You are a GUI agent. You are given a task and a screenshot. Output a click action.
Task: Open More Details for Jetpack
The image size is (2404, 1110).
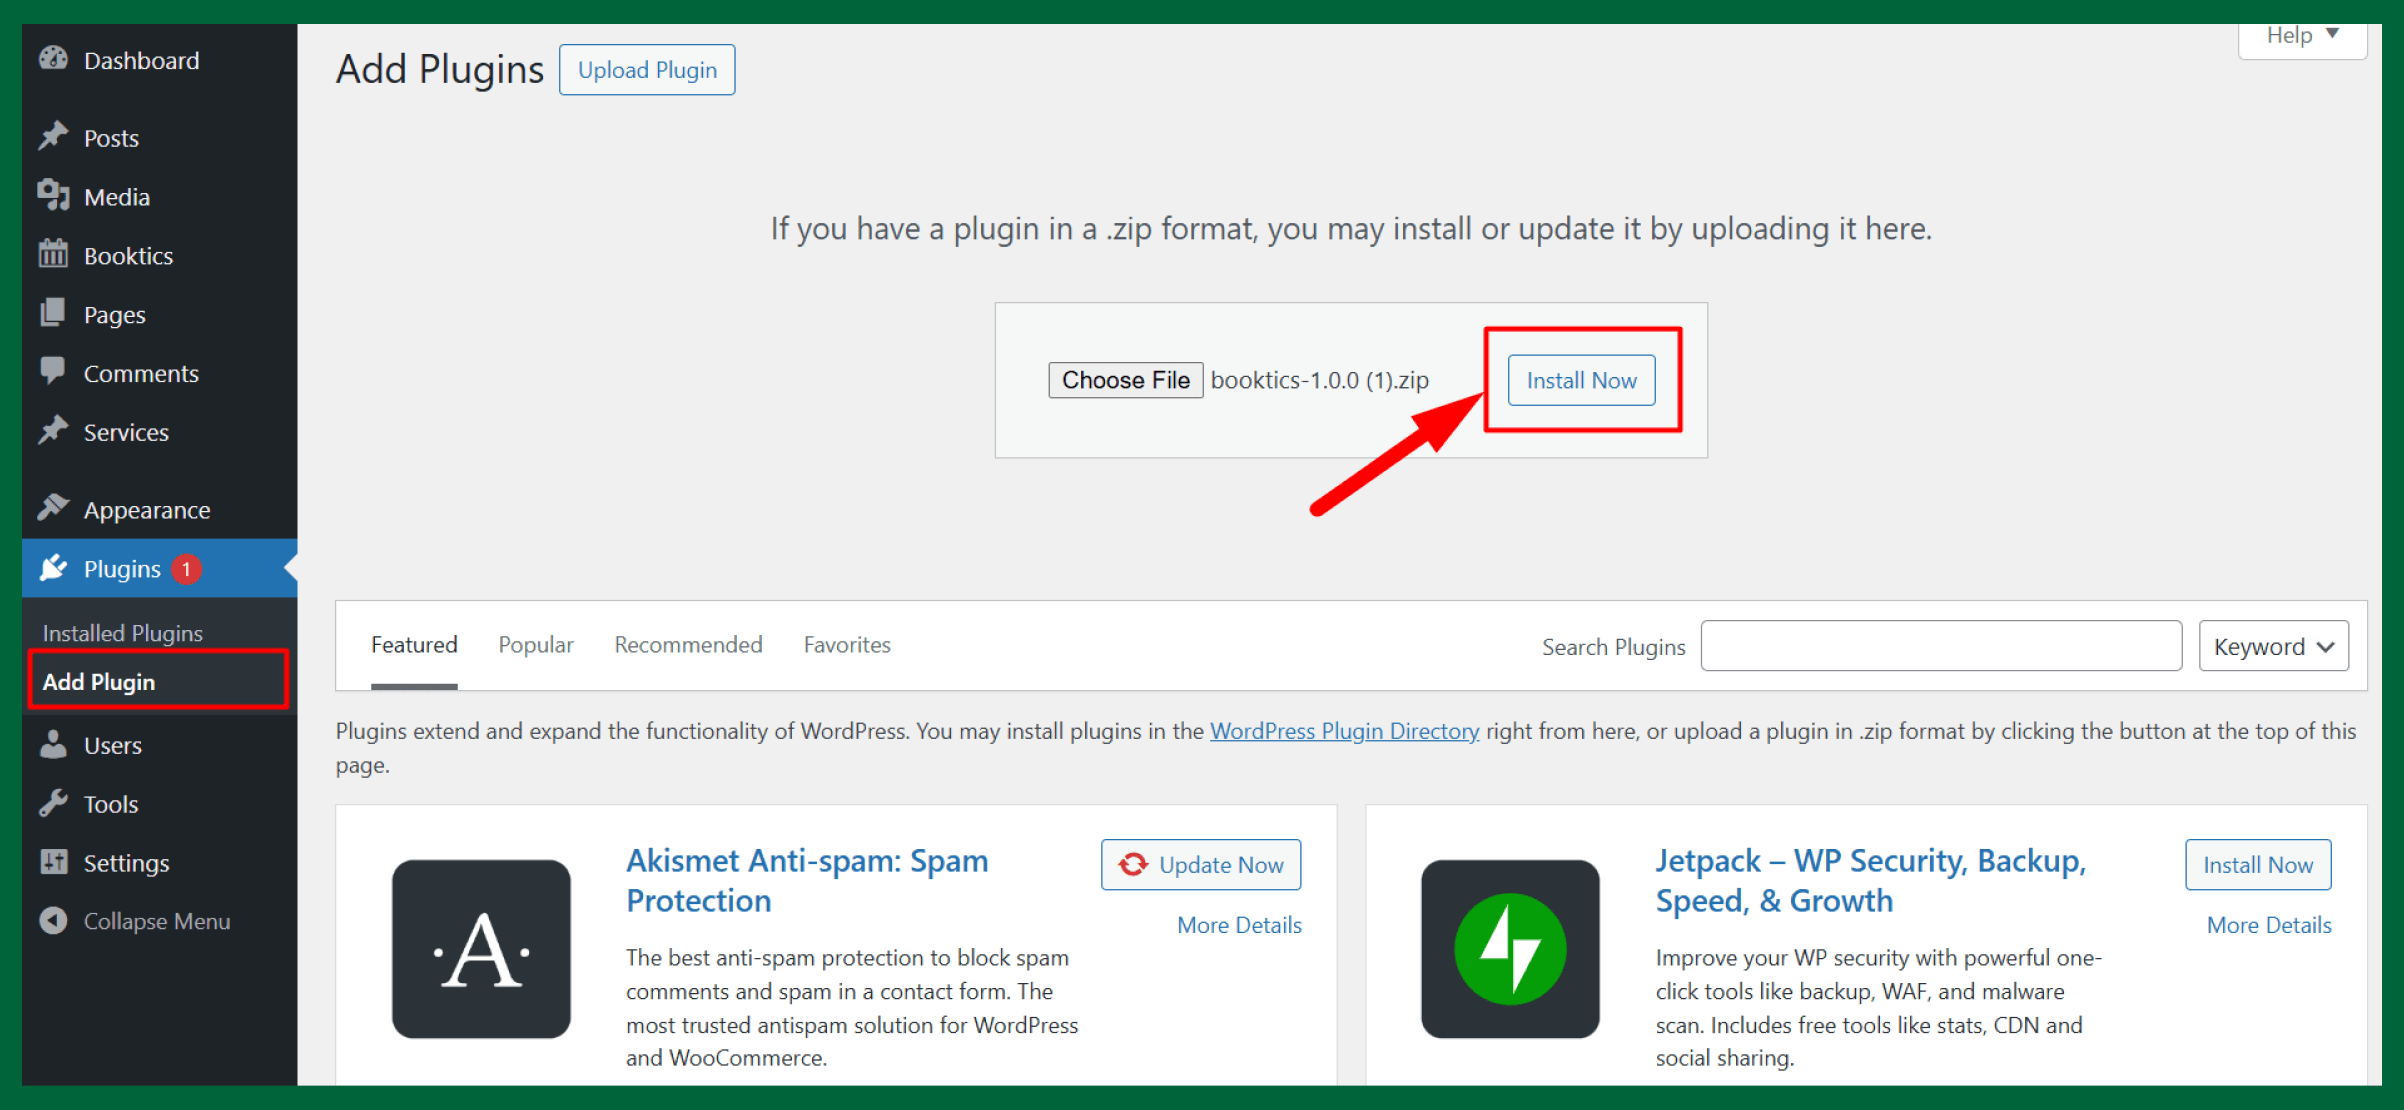pos(2269,925)
